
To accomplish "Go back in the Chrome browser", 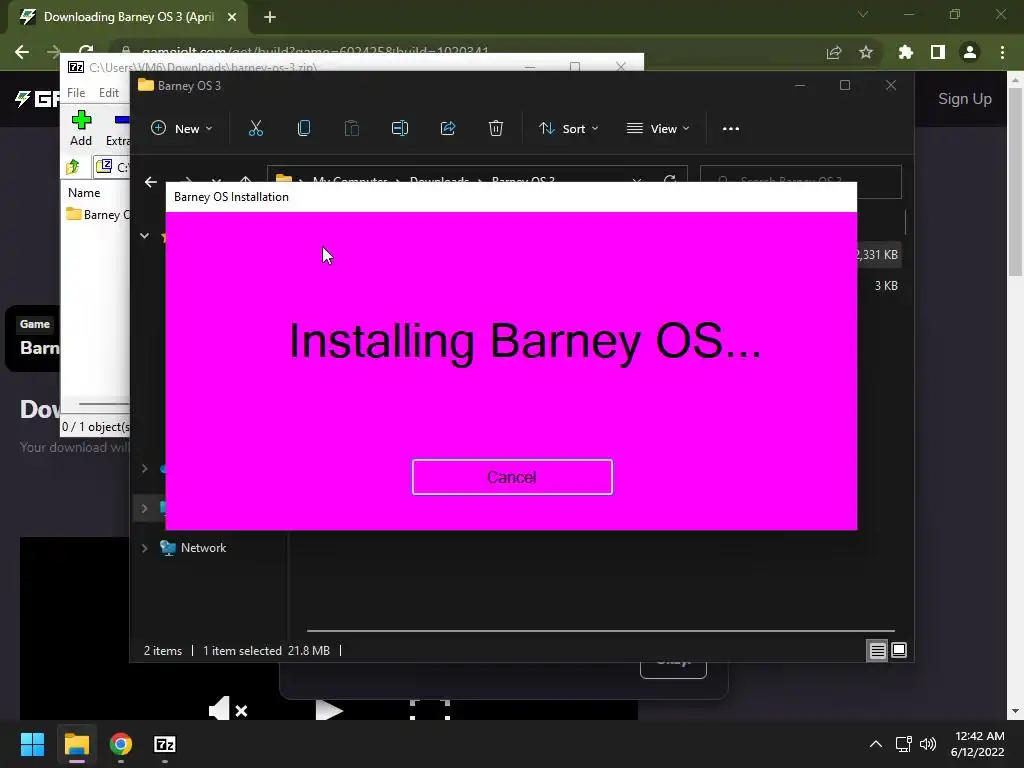I will tap(22, 52).
